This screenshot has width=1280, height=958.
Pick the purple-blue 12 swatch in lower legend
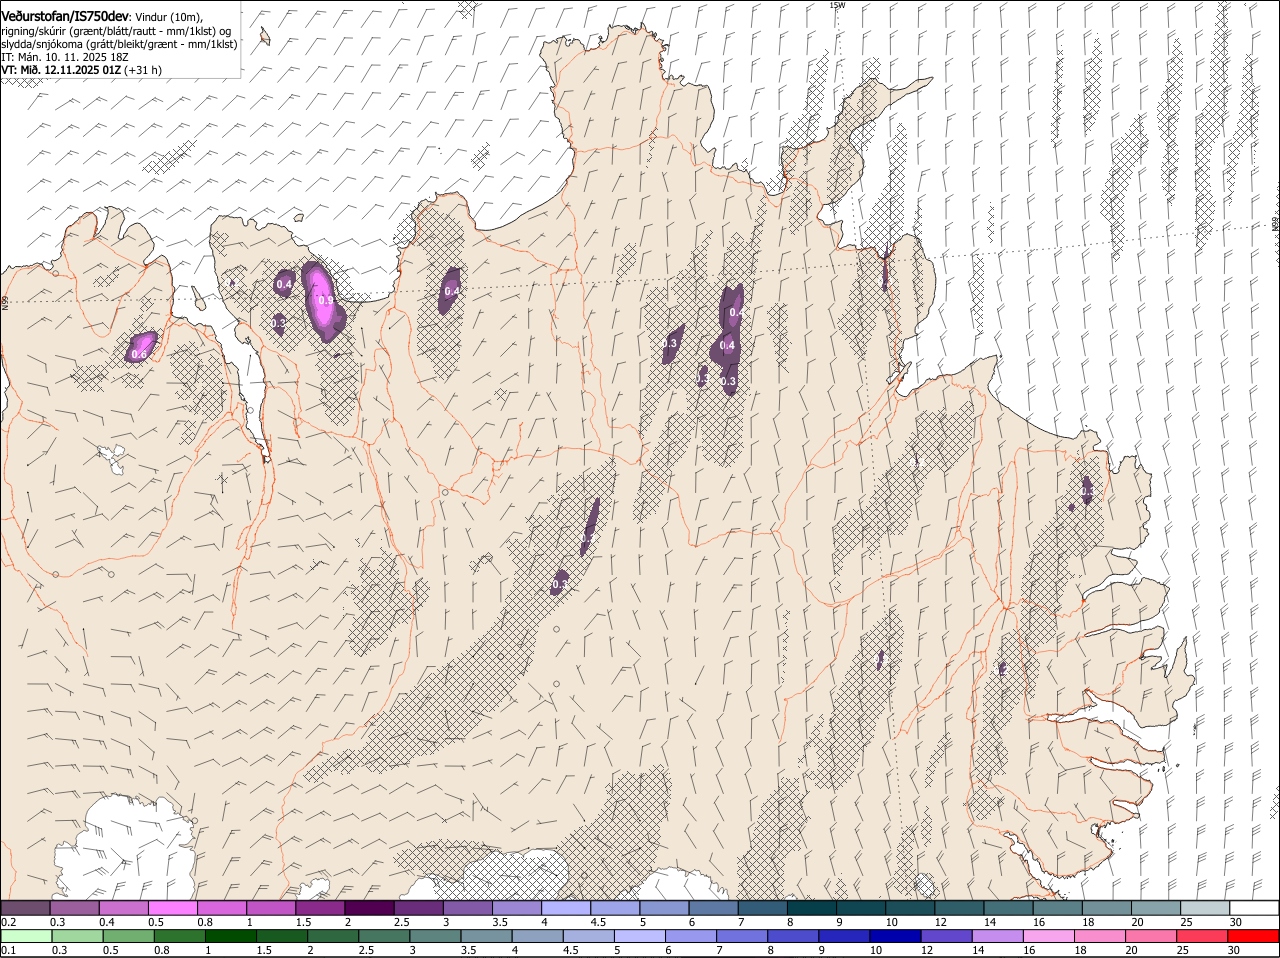946,936
